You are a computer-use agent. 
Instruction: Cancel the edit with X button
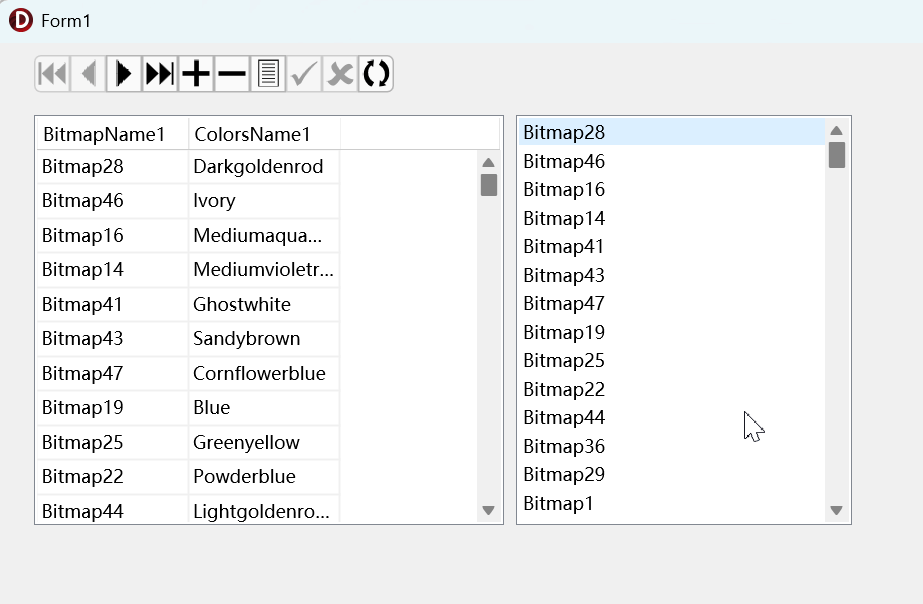tap(340, 73)
